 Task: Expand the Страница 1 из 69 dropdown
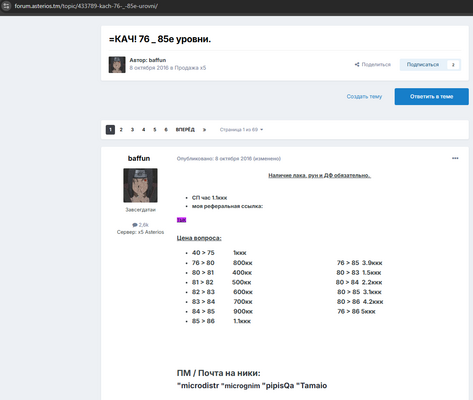241,130
